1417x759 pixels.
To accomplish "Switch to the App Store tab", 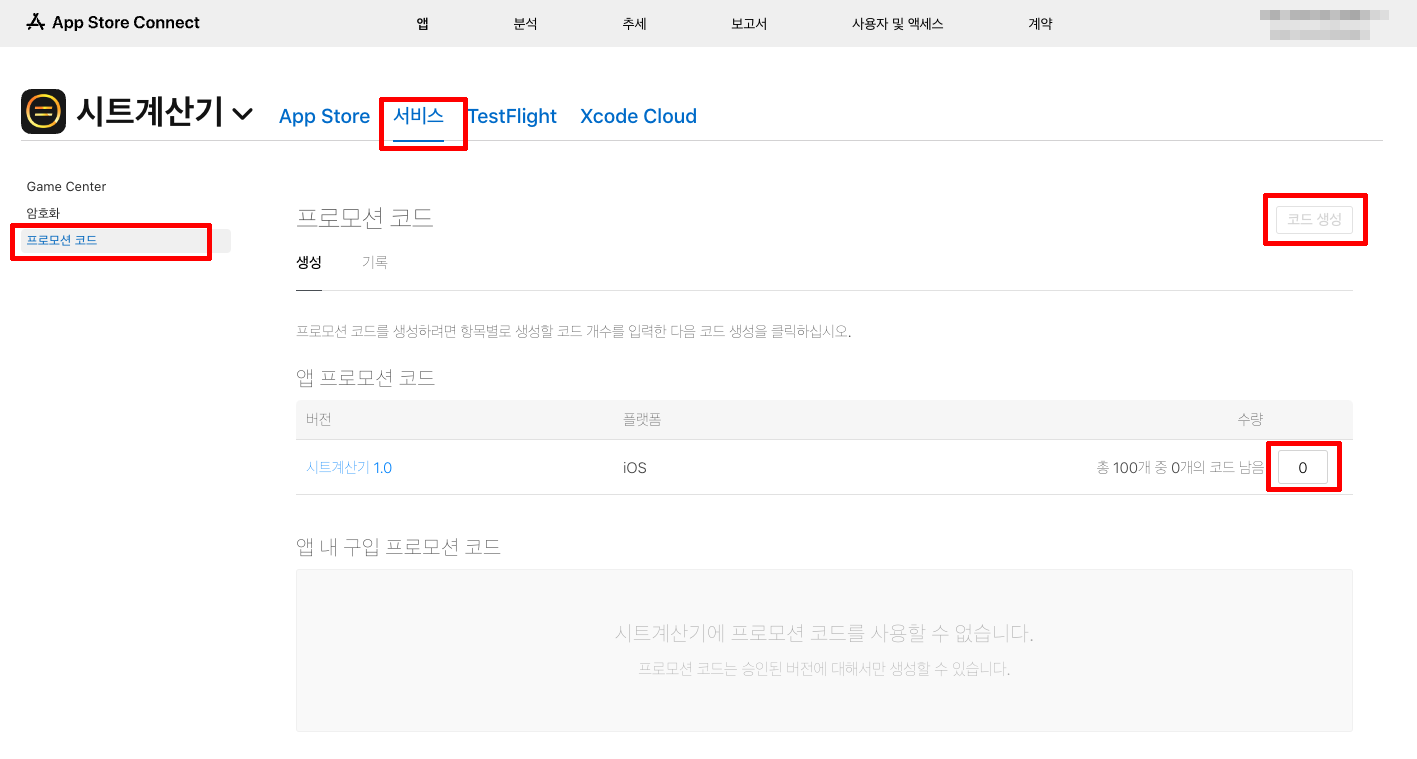I will tap(324, 116).
